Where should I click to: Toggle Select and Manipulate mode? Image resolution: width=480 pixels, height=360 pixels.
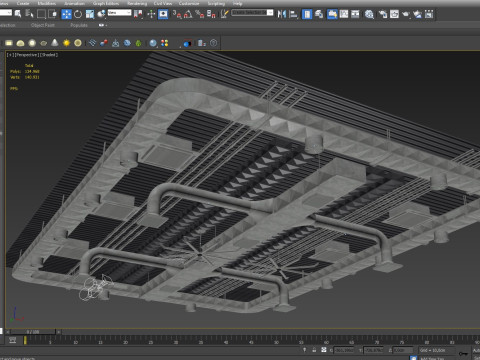(x=151, y=14)
